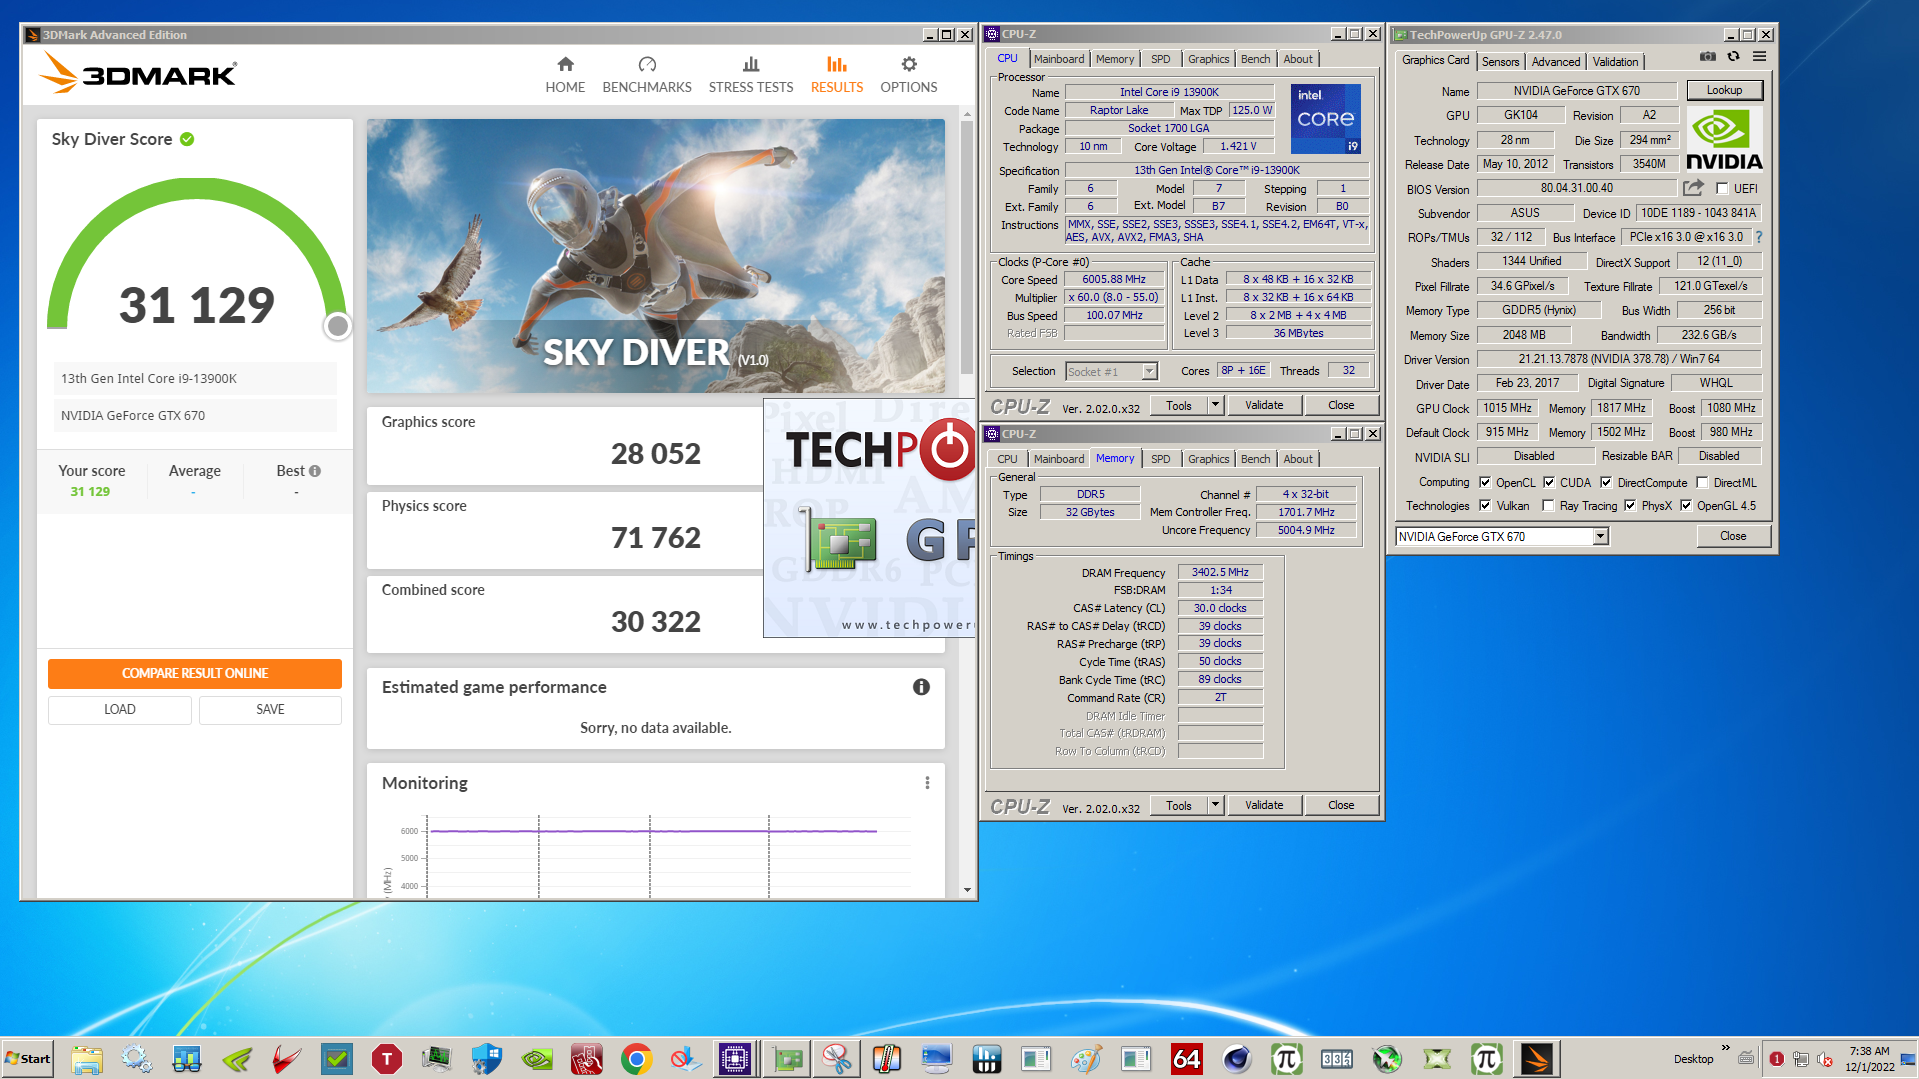Image resolution: width=1919 pixels, height=1079 pixels.
Task: Open Bench tab in lower CPU-Z window
Action: tap(1255, 459)
